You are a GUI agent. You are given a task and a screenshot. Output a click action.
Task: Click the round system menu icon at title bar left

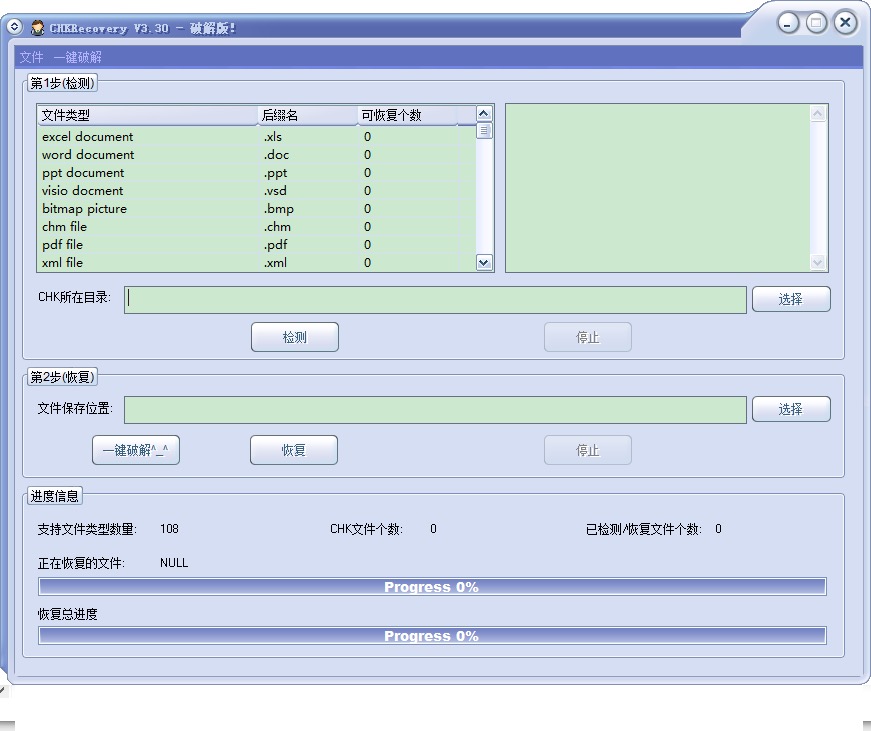point(15,27)
